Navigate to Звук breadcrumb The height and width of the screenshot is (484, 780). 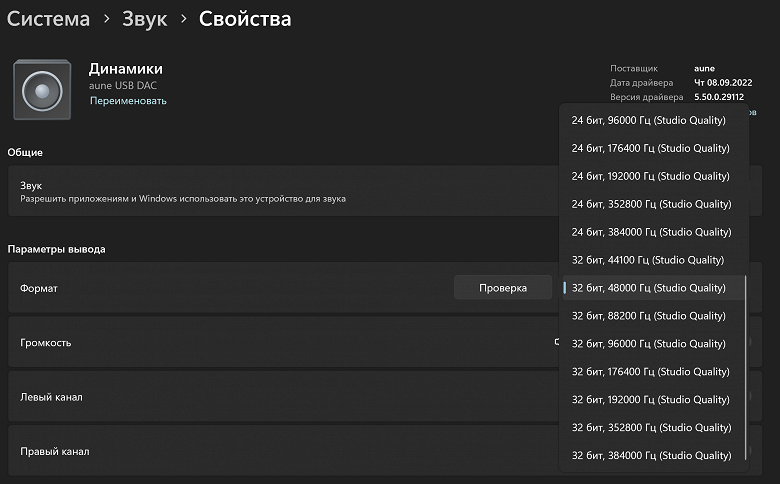tap(144, 19)
